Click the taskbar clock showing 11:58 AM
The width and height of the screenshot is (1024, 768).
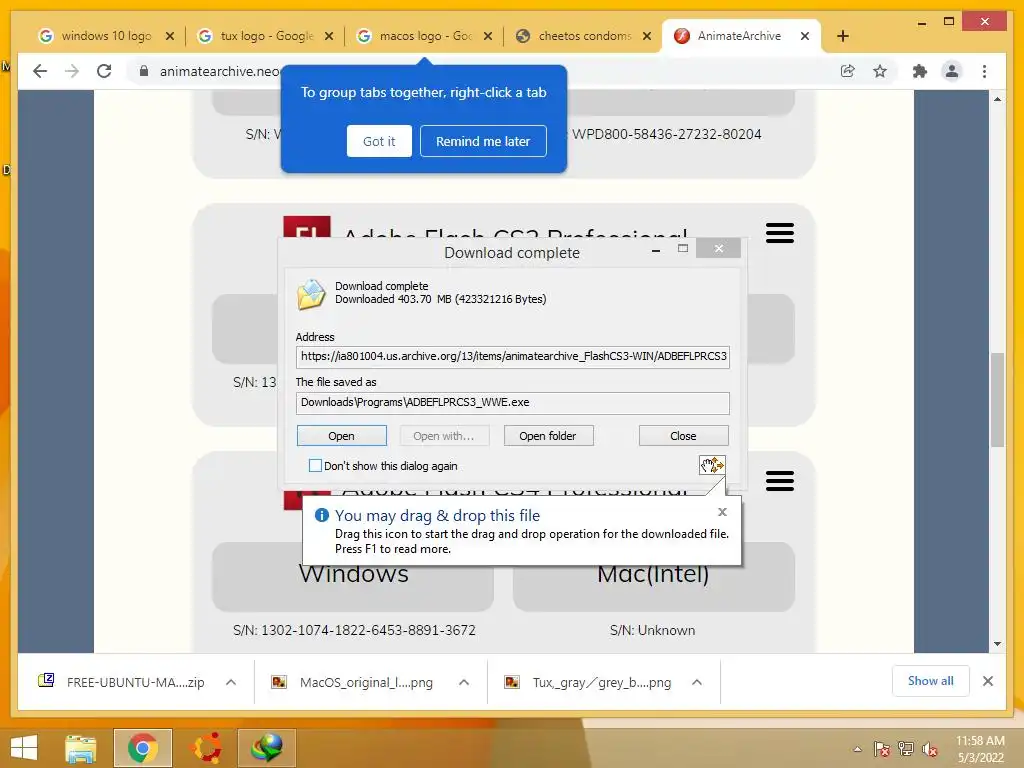click(x=980, y=749)
